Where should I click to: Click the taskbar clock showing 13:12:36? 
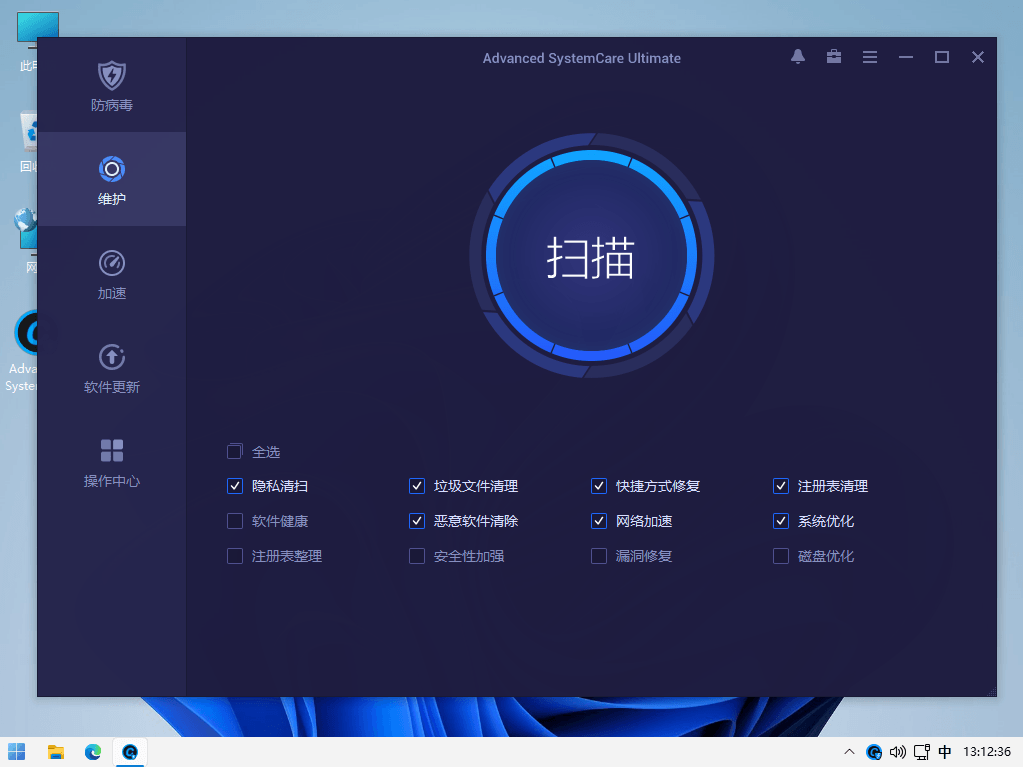click(x=986, y=752)
